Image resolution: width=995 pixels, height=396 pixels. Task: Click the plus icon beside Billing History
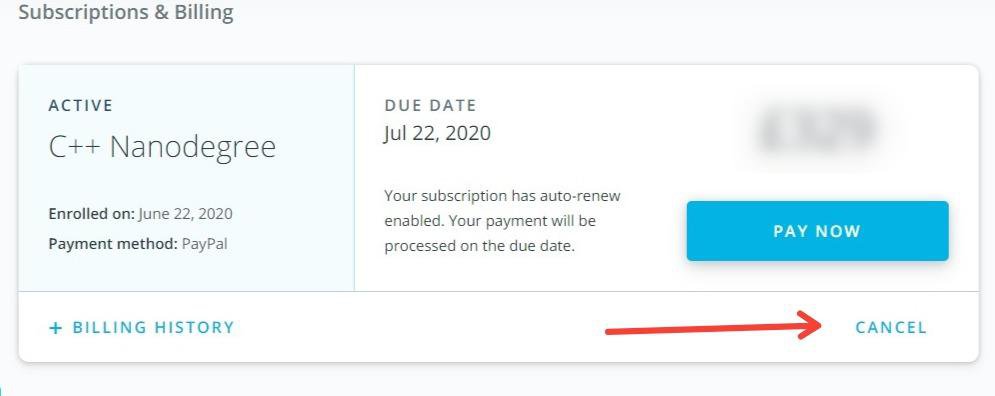(x=56, y=328)
